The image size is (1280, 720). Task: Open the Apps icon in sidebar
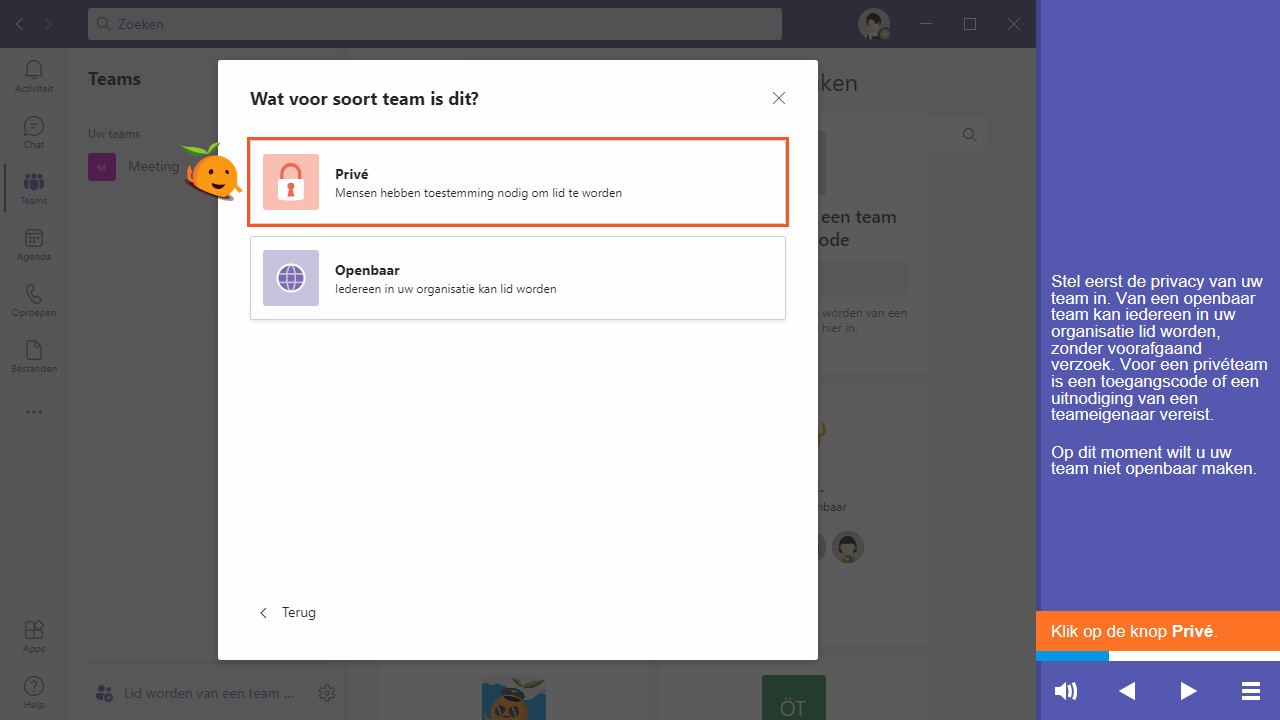tap(34, 636)
